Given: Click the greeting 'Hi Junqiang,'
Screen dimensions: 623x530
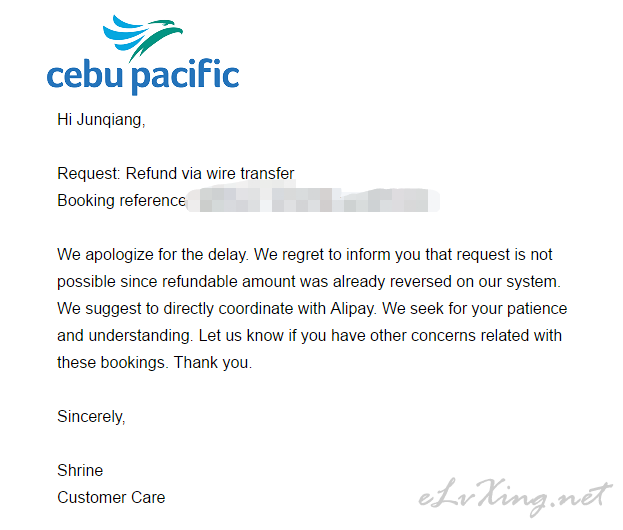Looking at the screenshot, I should (x=101, y=120).
